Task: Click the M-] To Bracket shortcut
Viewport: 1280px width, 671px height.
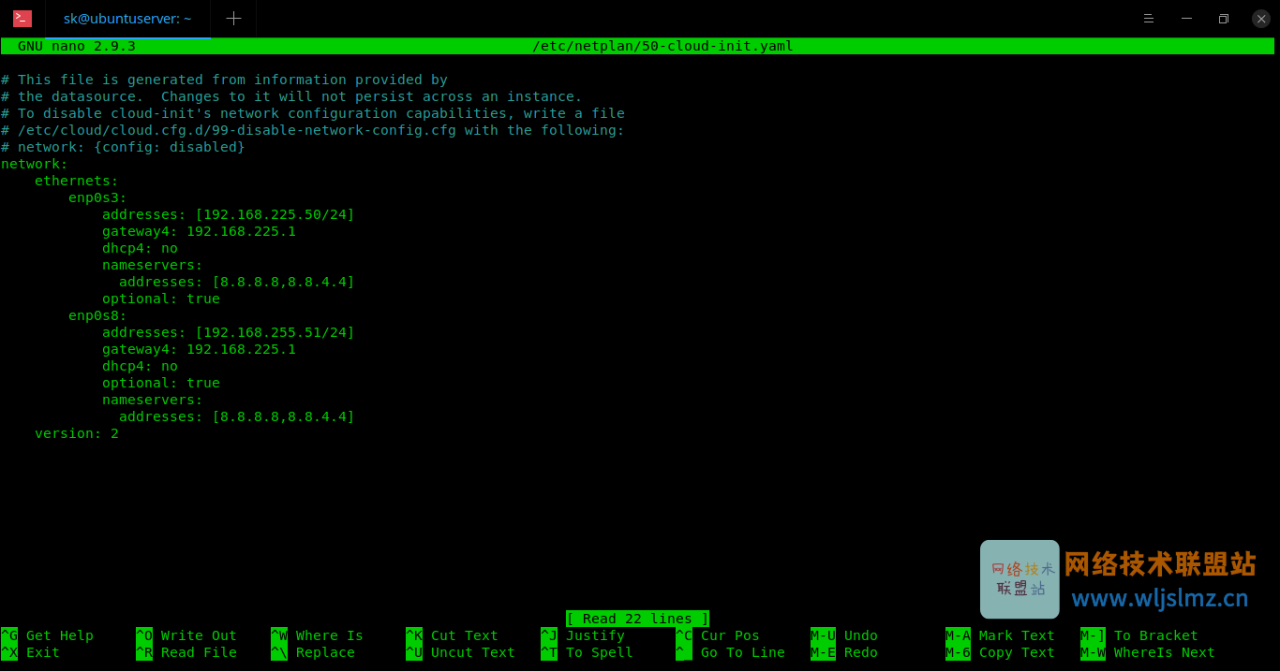Action: [x=1139, y=636]
